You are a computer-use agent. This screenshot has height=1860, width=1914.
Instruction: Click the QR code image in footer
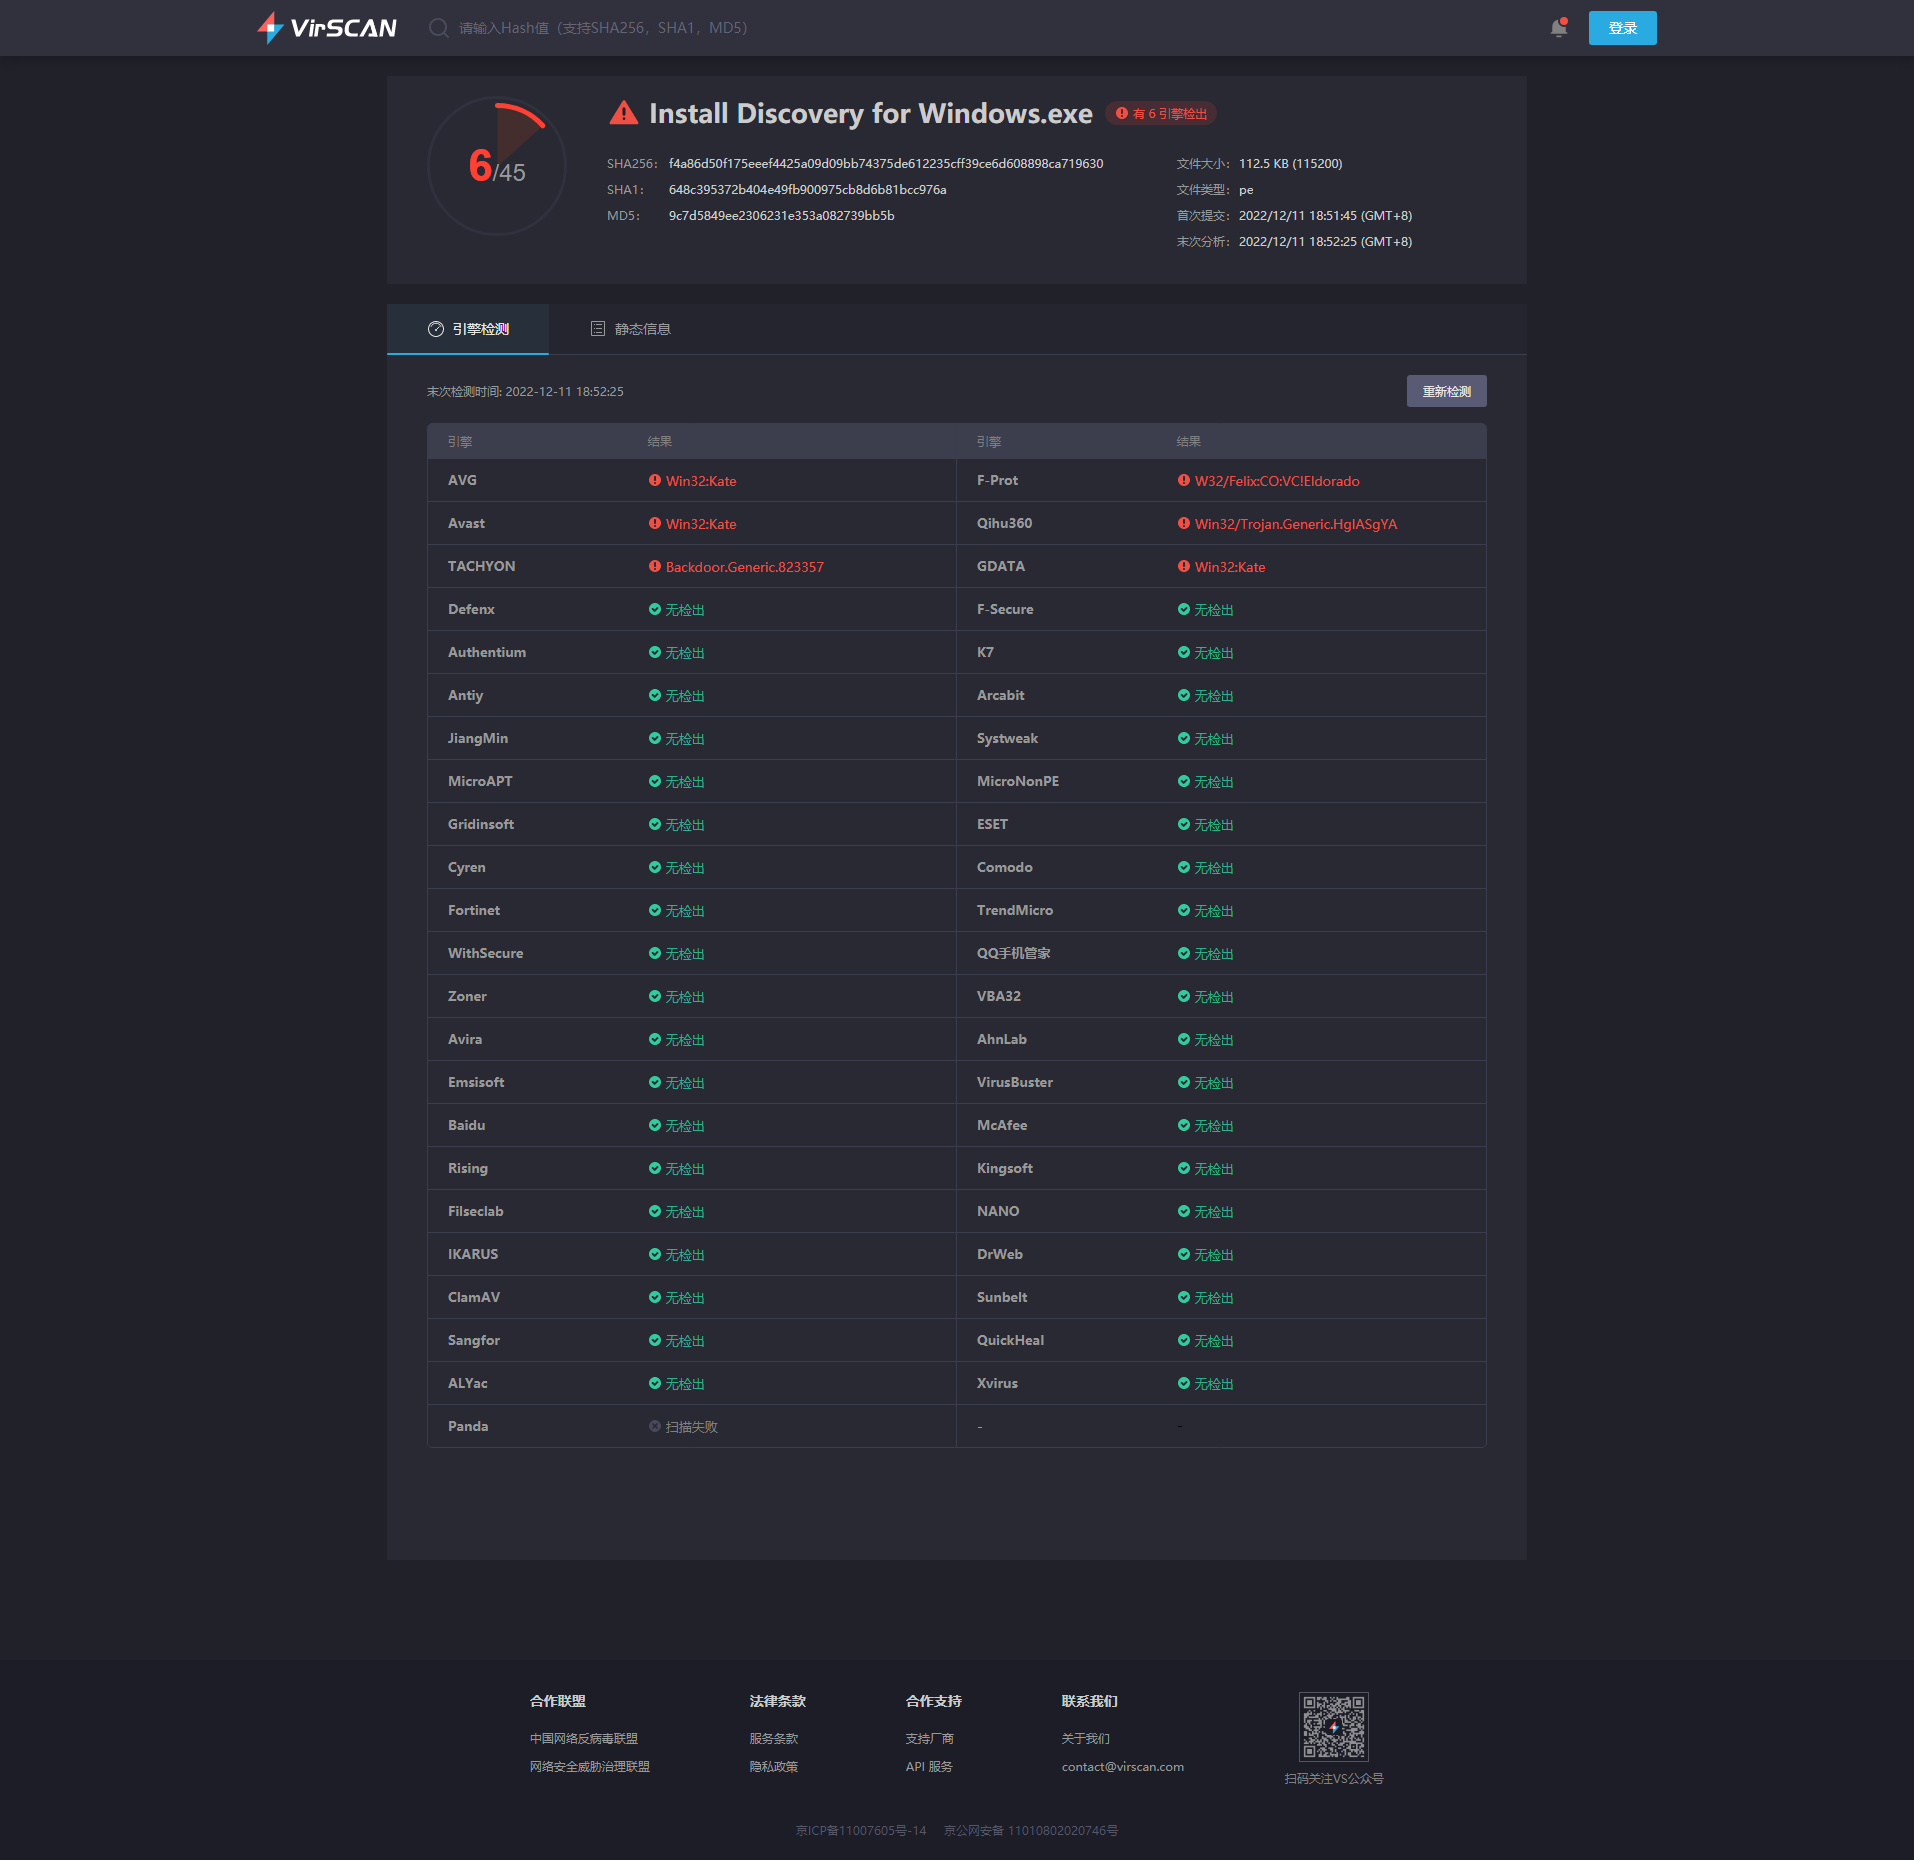[x=1333, y=1726]
